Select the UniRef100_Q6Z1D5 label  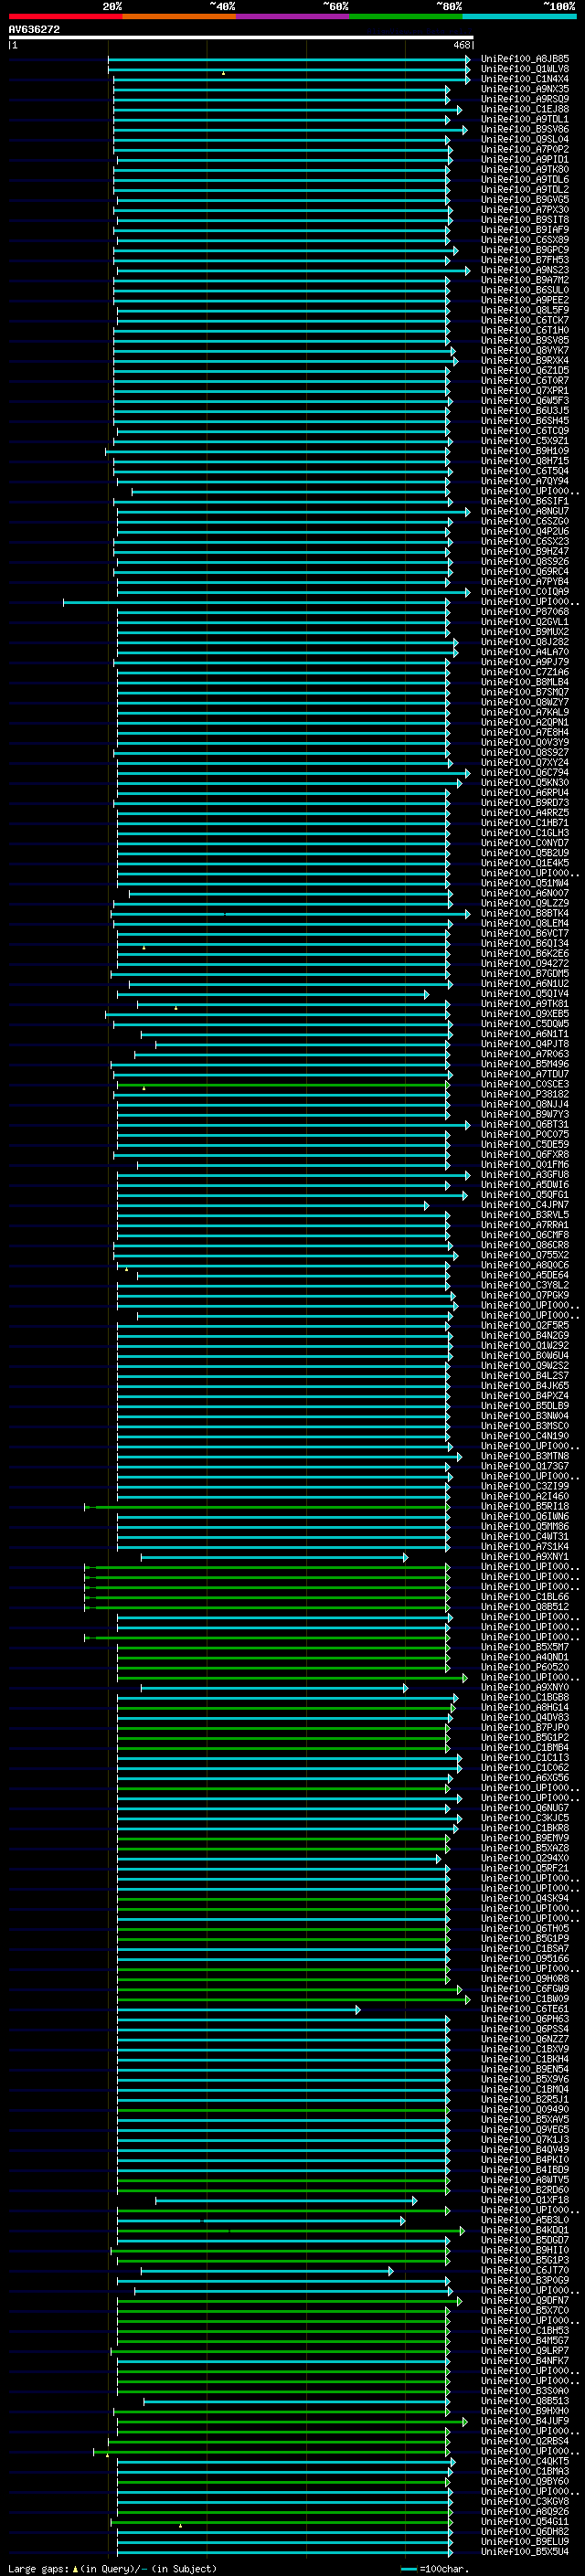click(525, 370)
